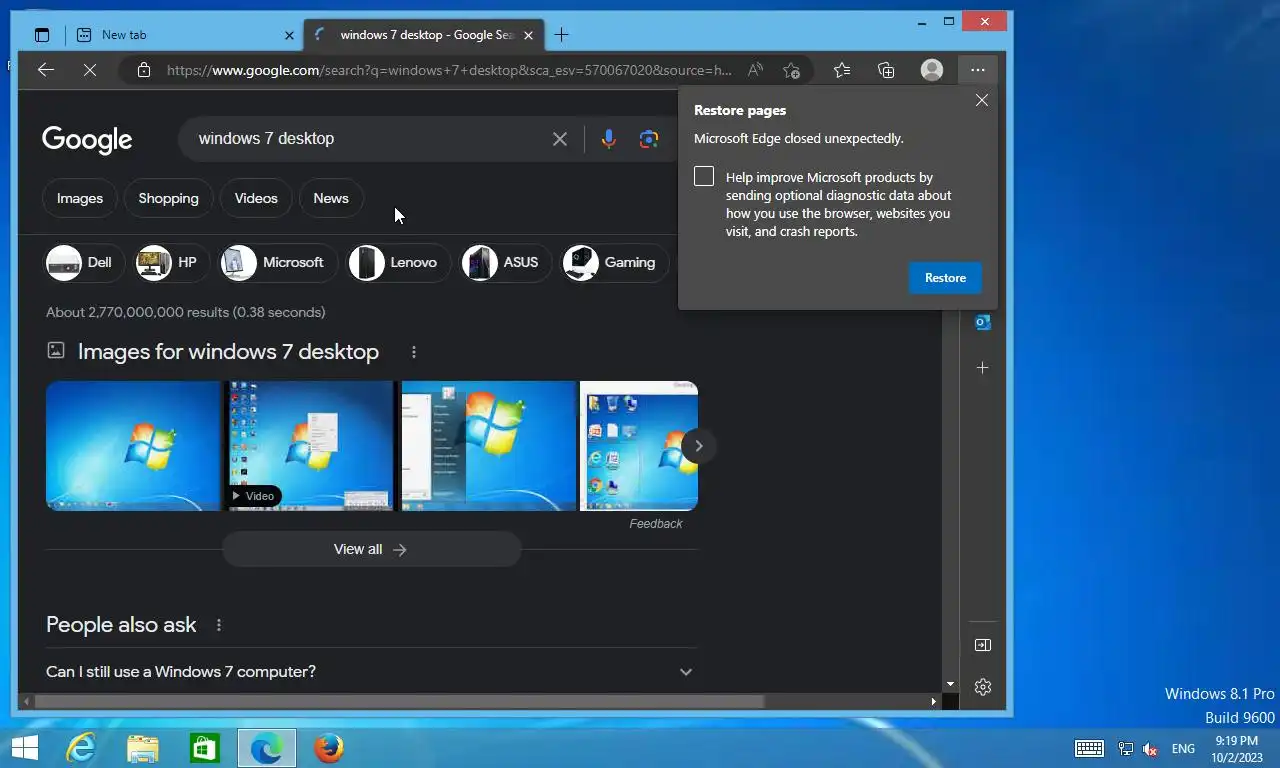Show next images with arrow button
This screenshot has width=1280, height=768.
click(x=699, y=446)
